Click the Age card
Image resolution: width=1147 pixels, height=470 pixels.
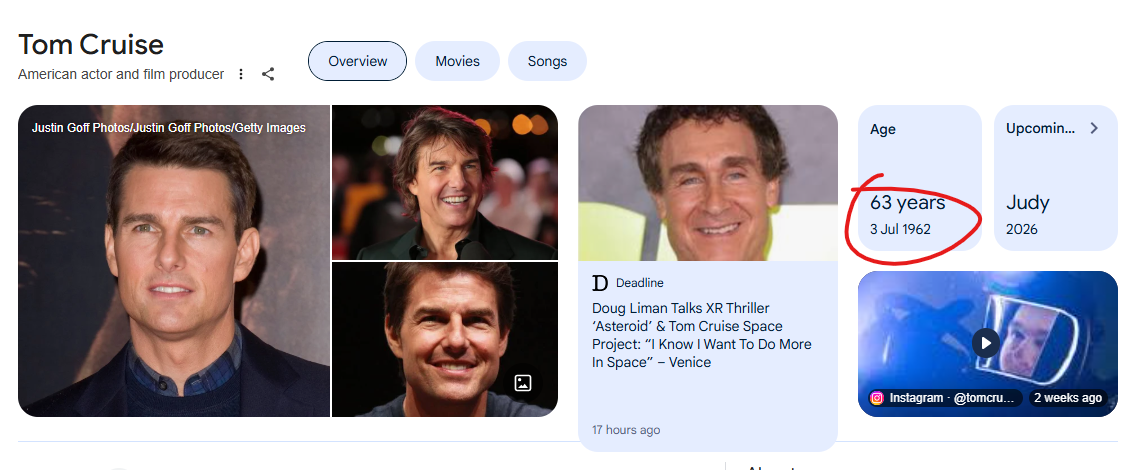tap(920, 178)
